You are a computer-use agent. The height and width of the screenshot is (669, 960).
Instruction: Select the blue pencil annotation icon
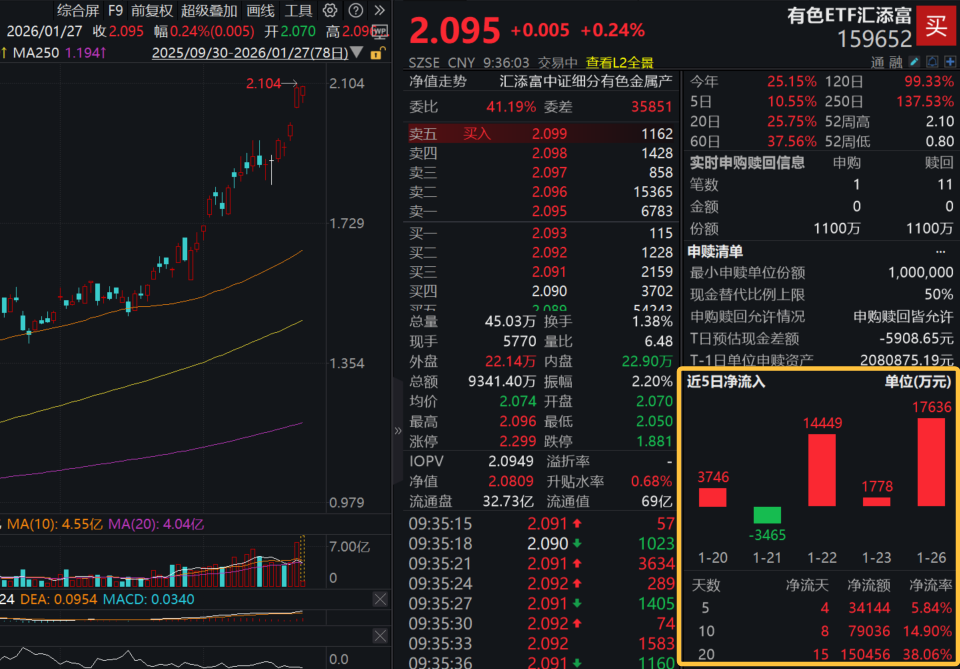tap(914, 62)
